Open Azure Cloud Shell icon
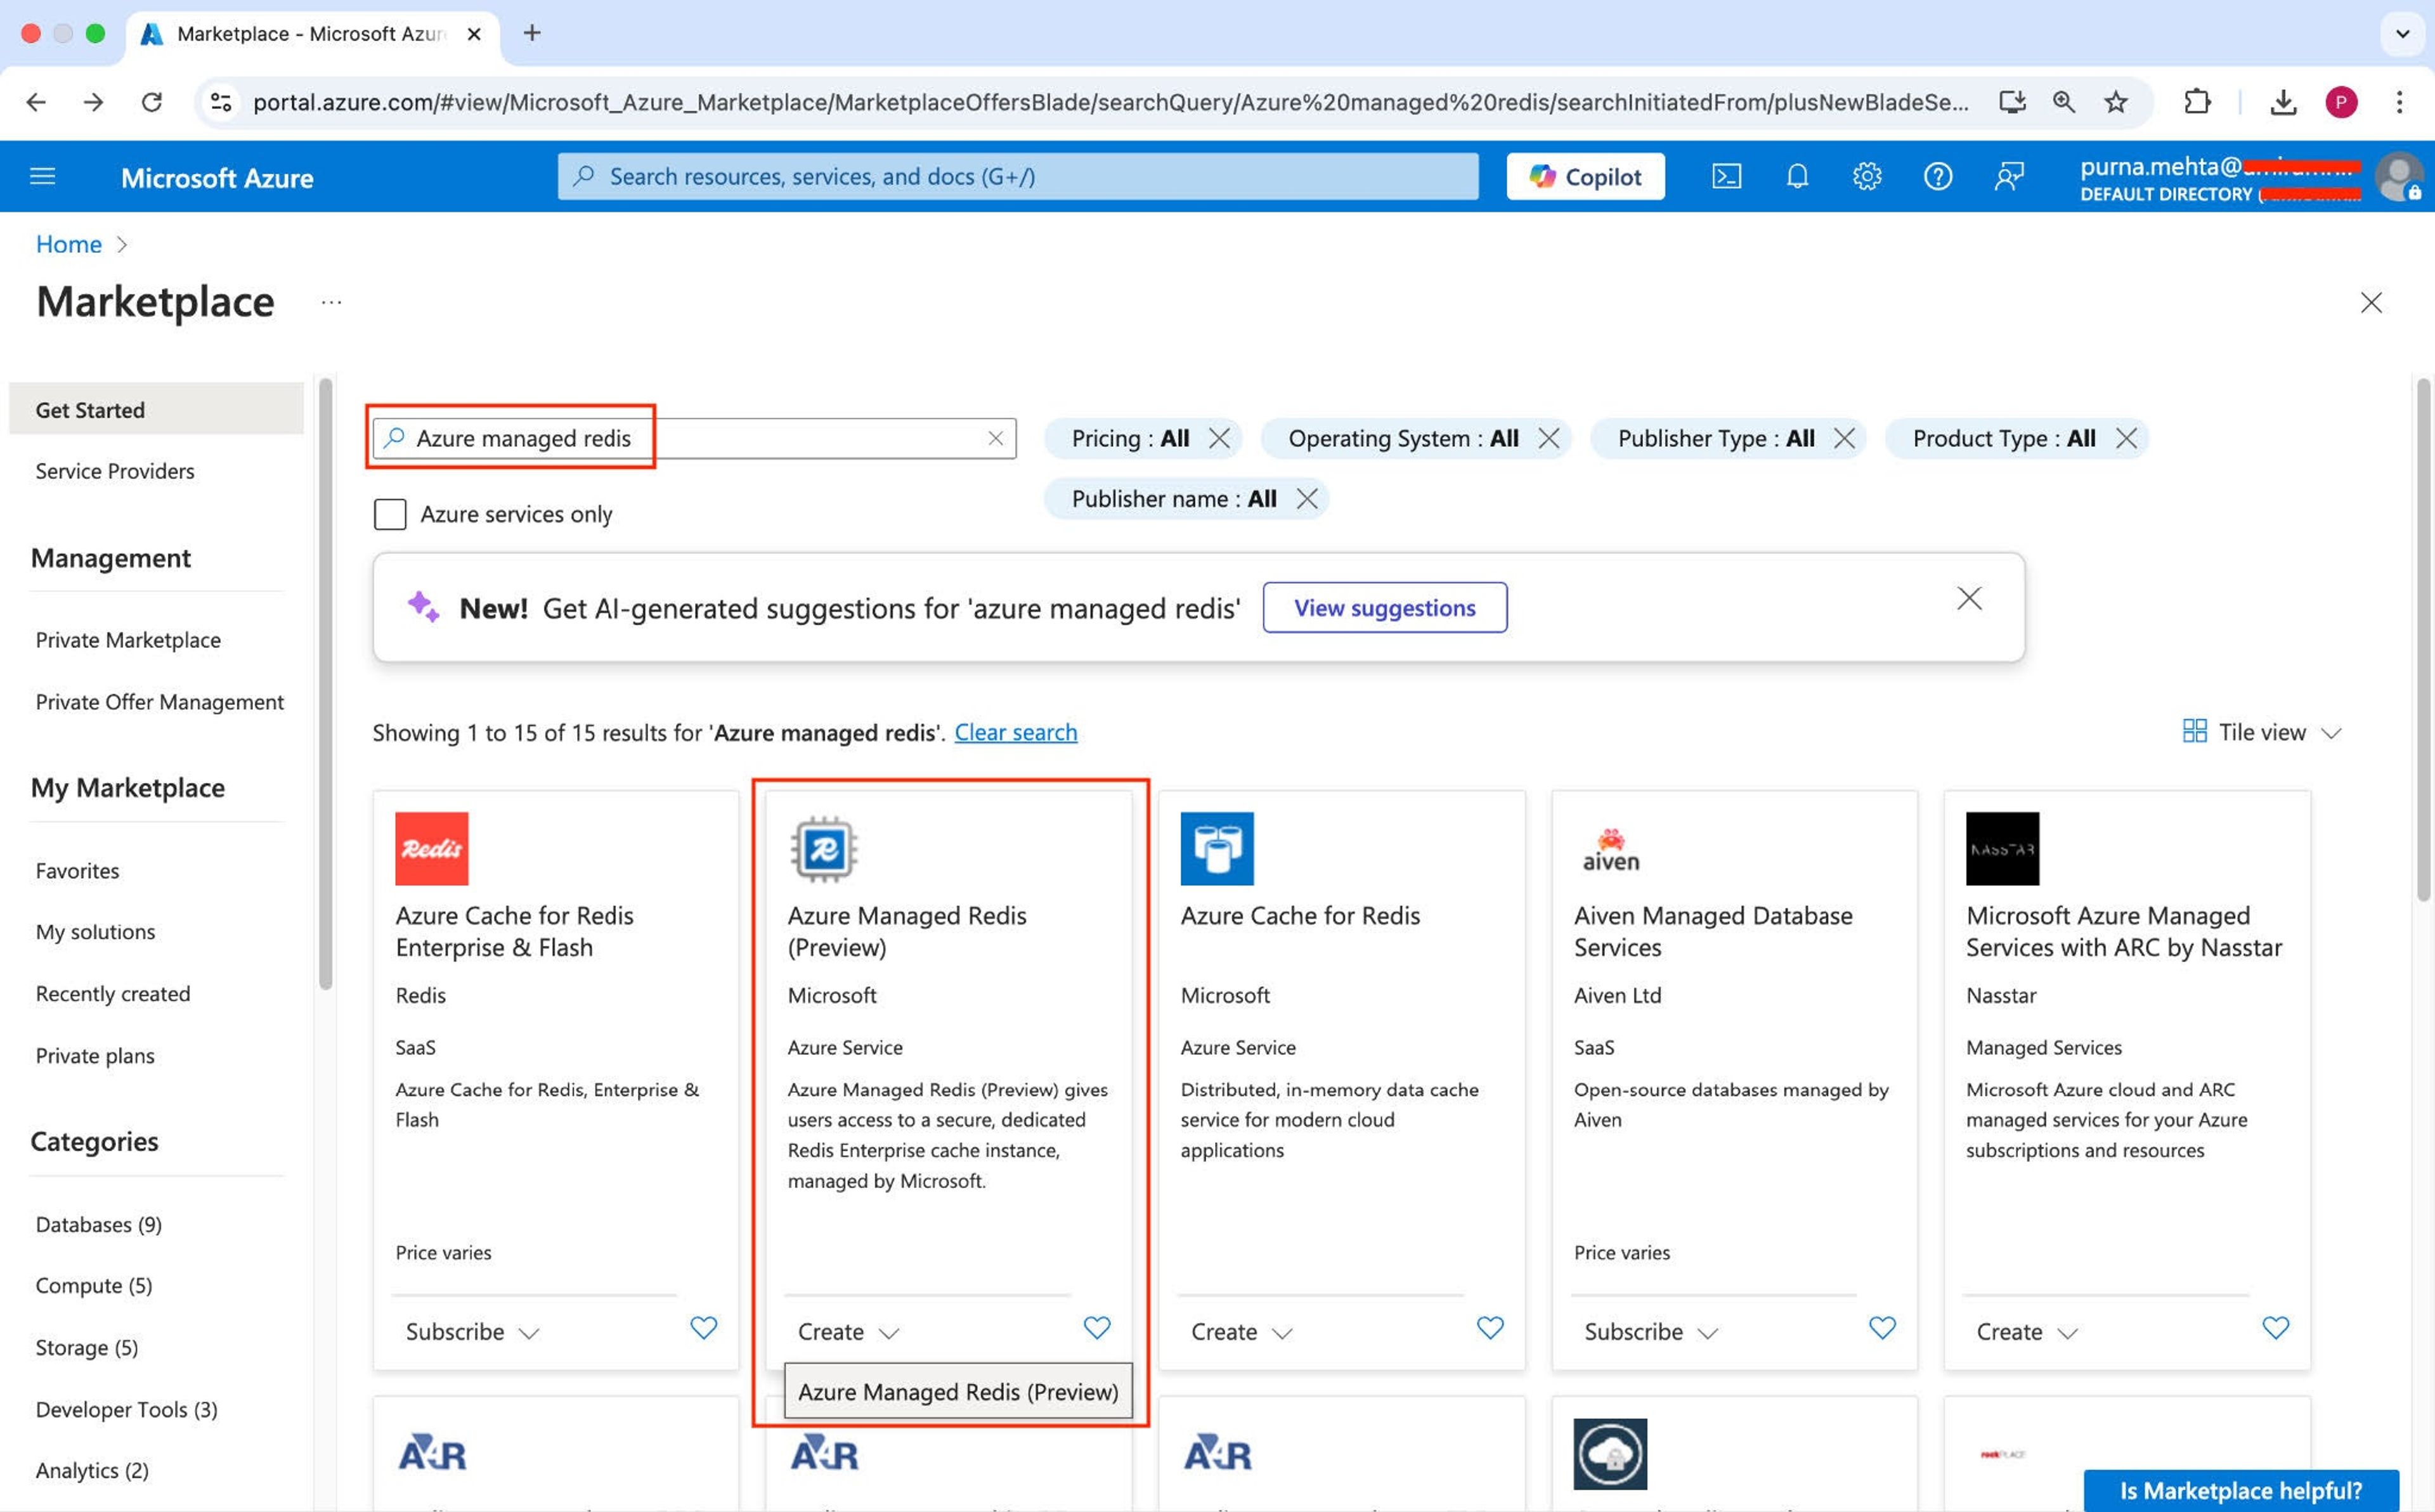 [1726, 177]
